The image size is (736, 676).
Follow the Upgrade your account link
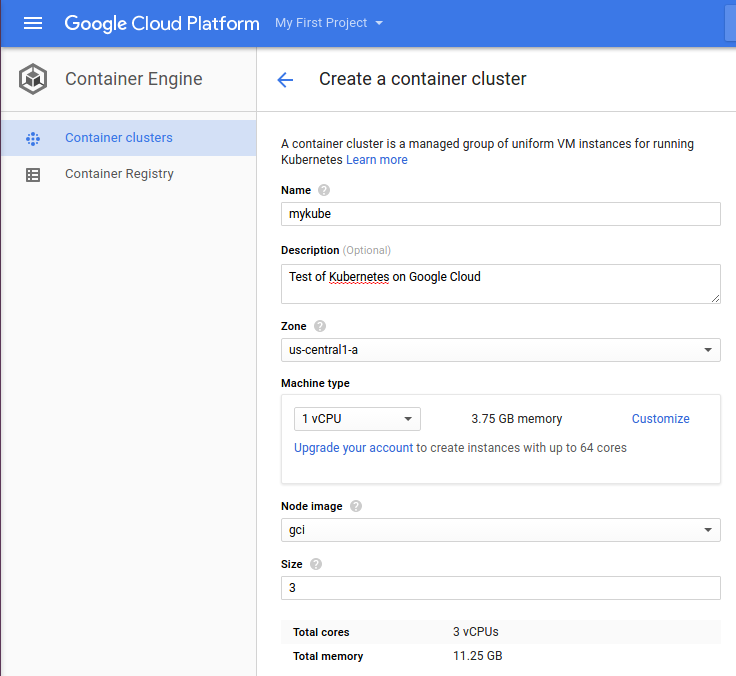(x=353, y=448)
